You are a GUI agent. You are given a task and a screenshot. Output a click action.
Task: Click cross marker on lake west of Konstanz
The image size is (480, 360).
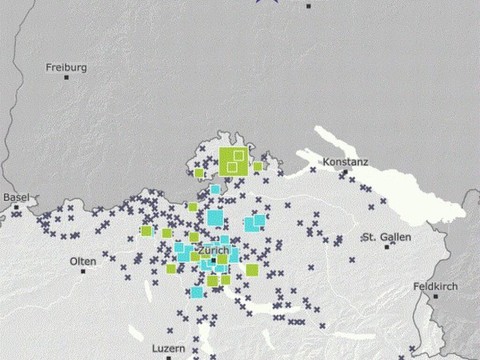(313, 170)
